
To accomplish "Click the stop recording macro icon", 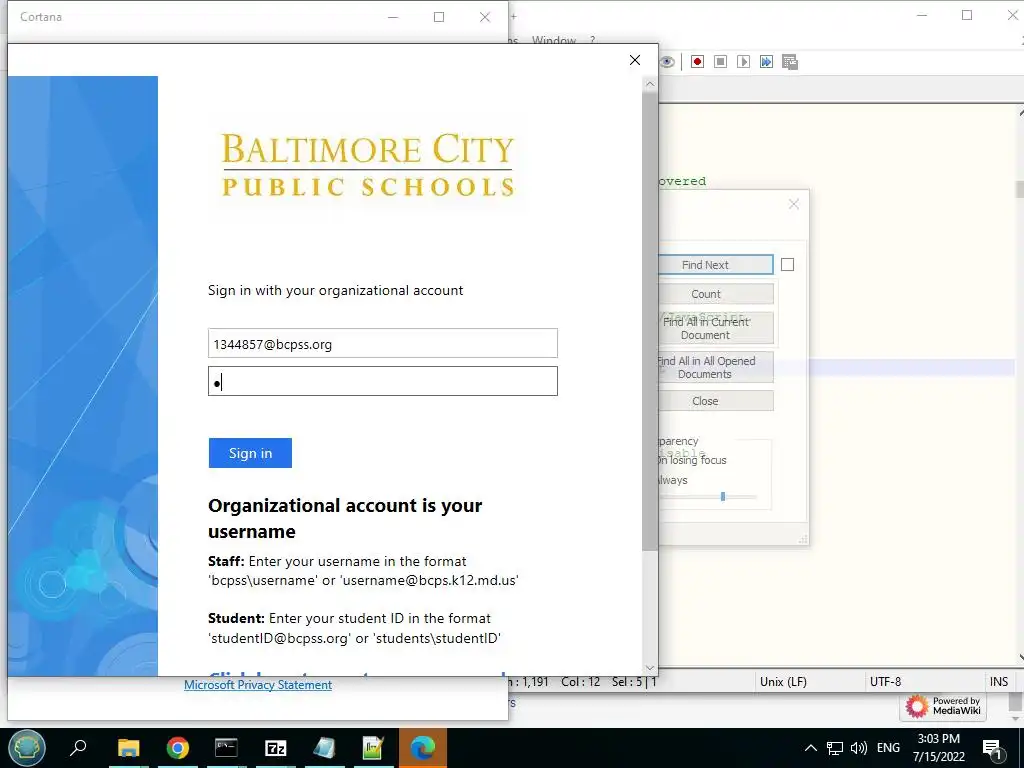I will click(x=720, y=61).
